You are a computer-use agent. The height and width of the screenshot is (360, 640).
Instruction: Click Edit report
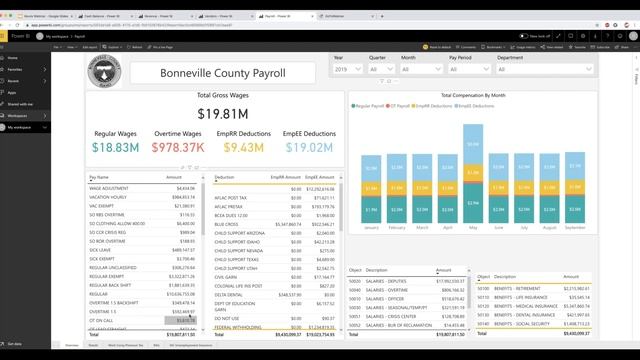click(90, 47)
